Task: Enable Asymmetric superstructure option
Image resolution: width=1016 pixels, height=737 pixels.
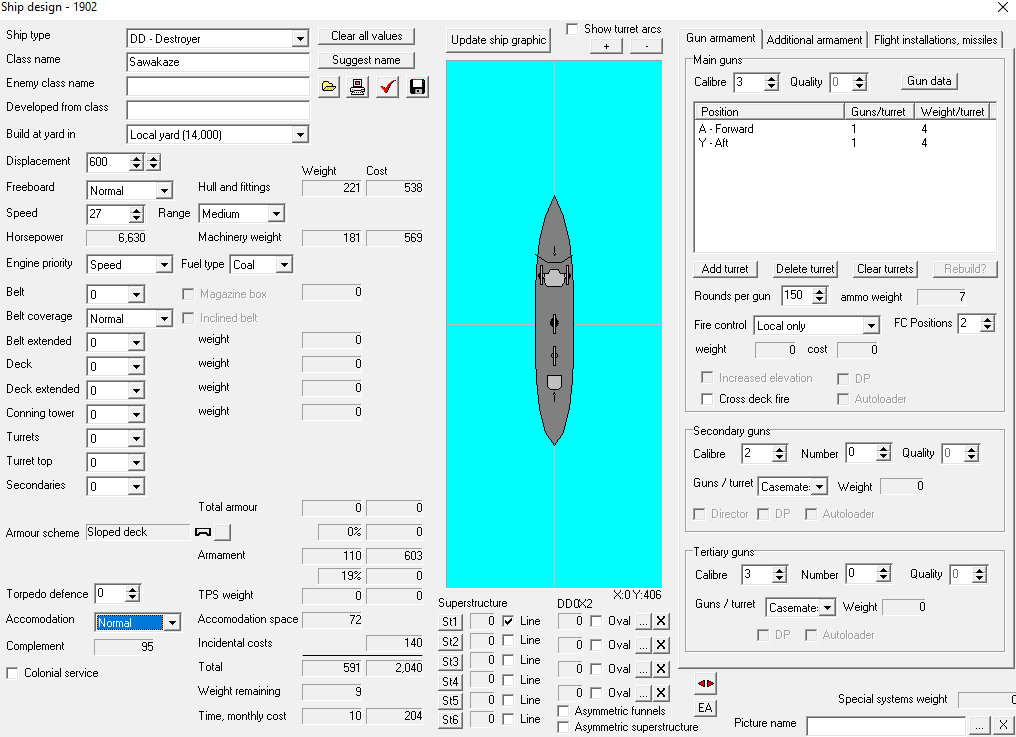Action: [x=564, y=727]
